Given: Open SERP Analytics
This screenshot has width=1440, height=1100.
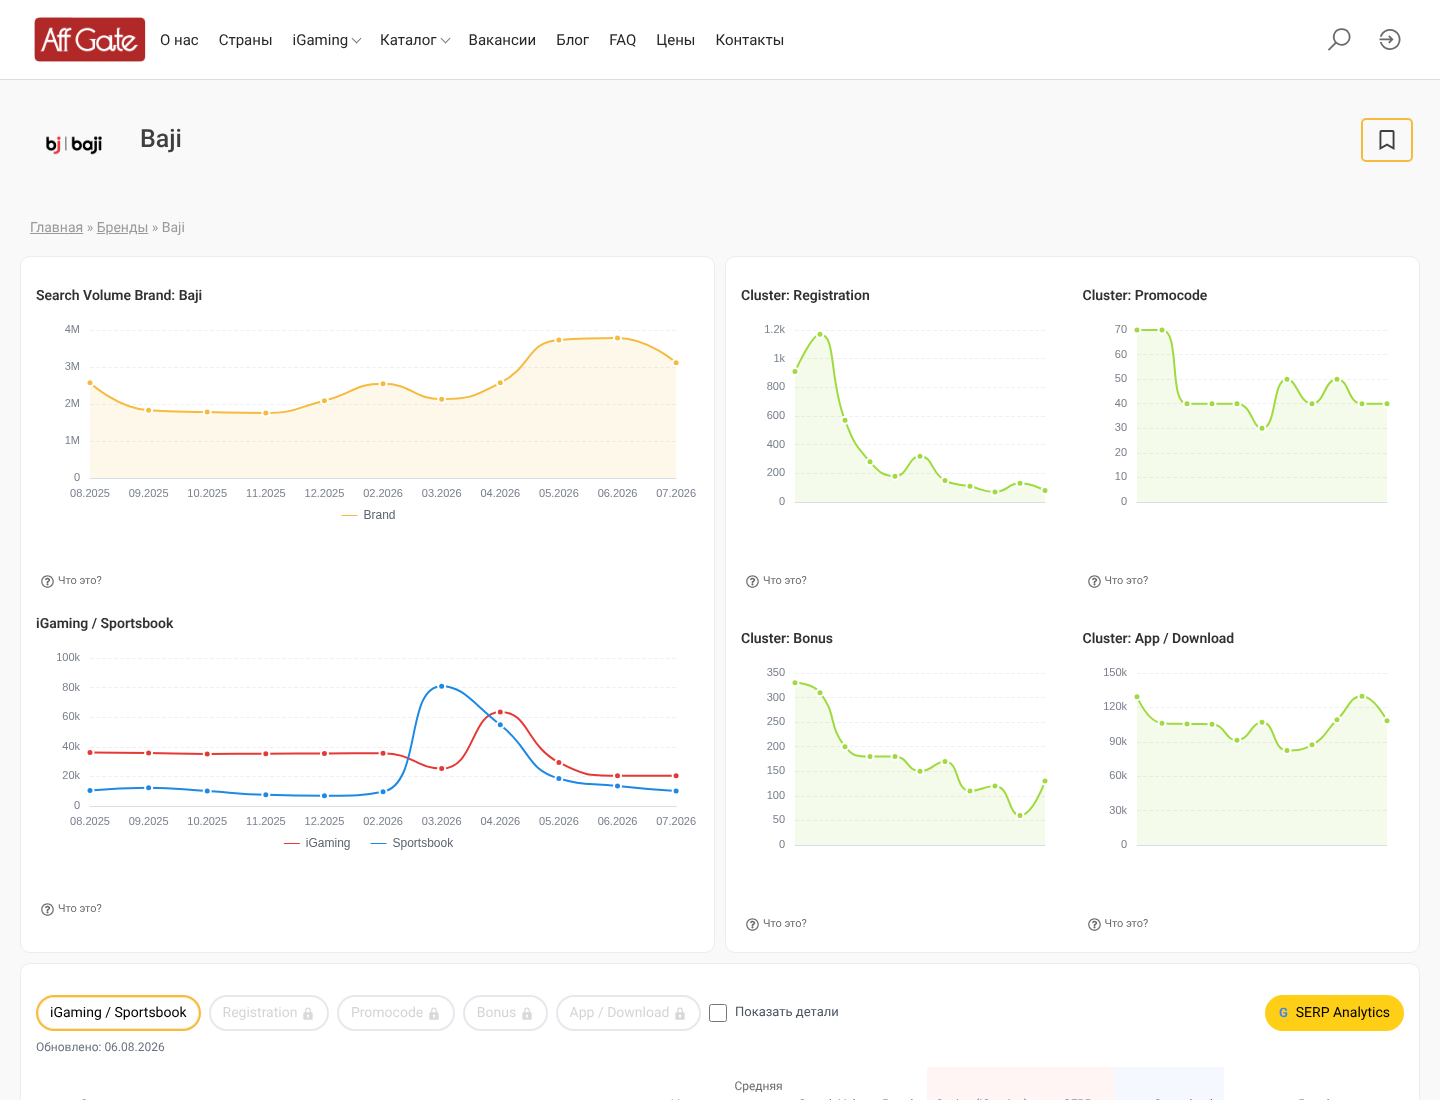Looking at the screenshot, I should coord(1334,1013).
